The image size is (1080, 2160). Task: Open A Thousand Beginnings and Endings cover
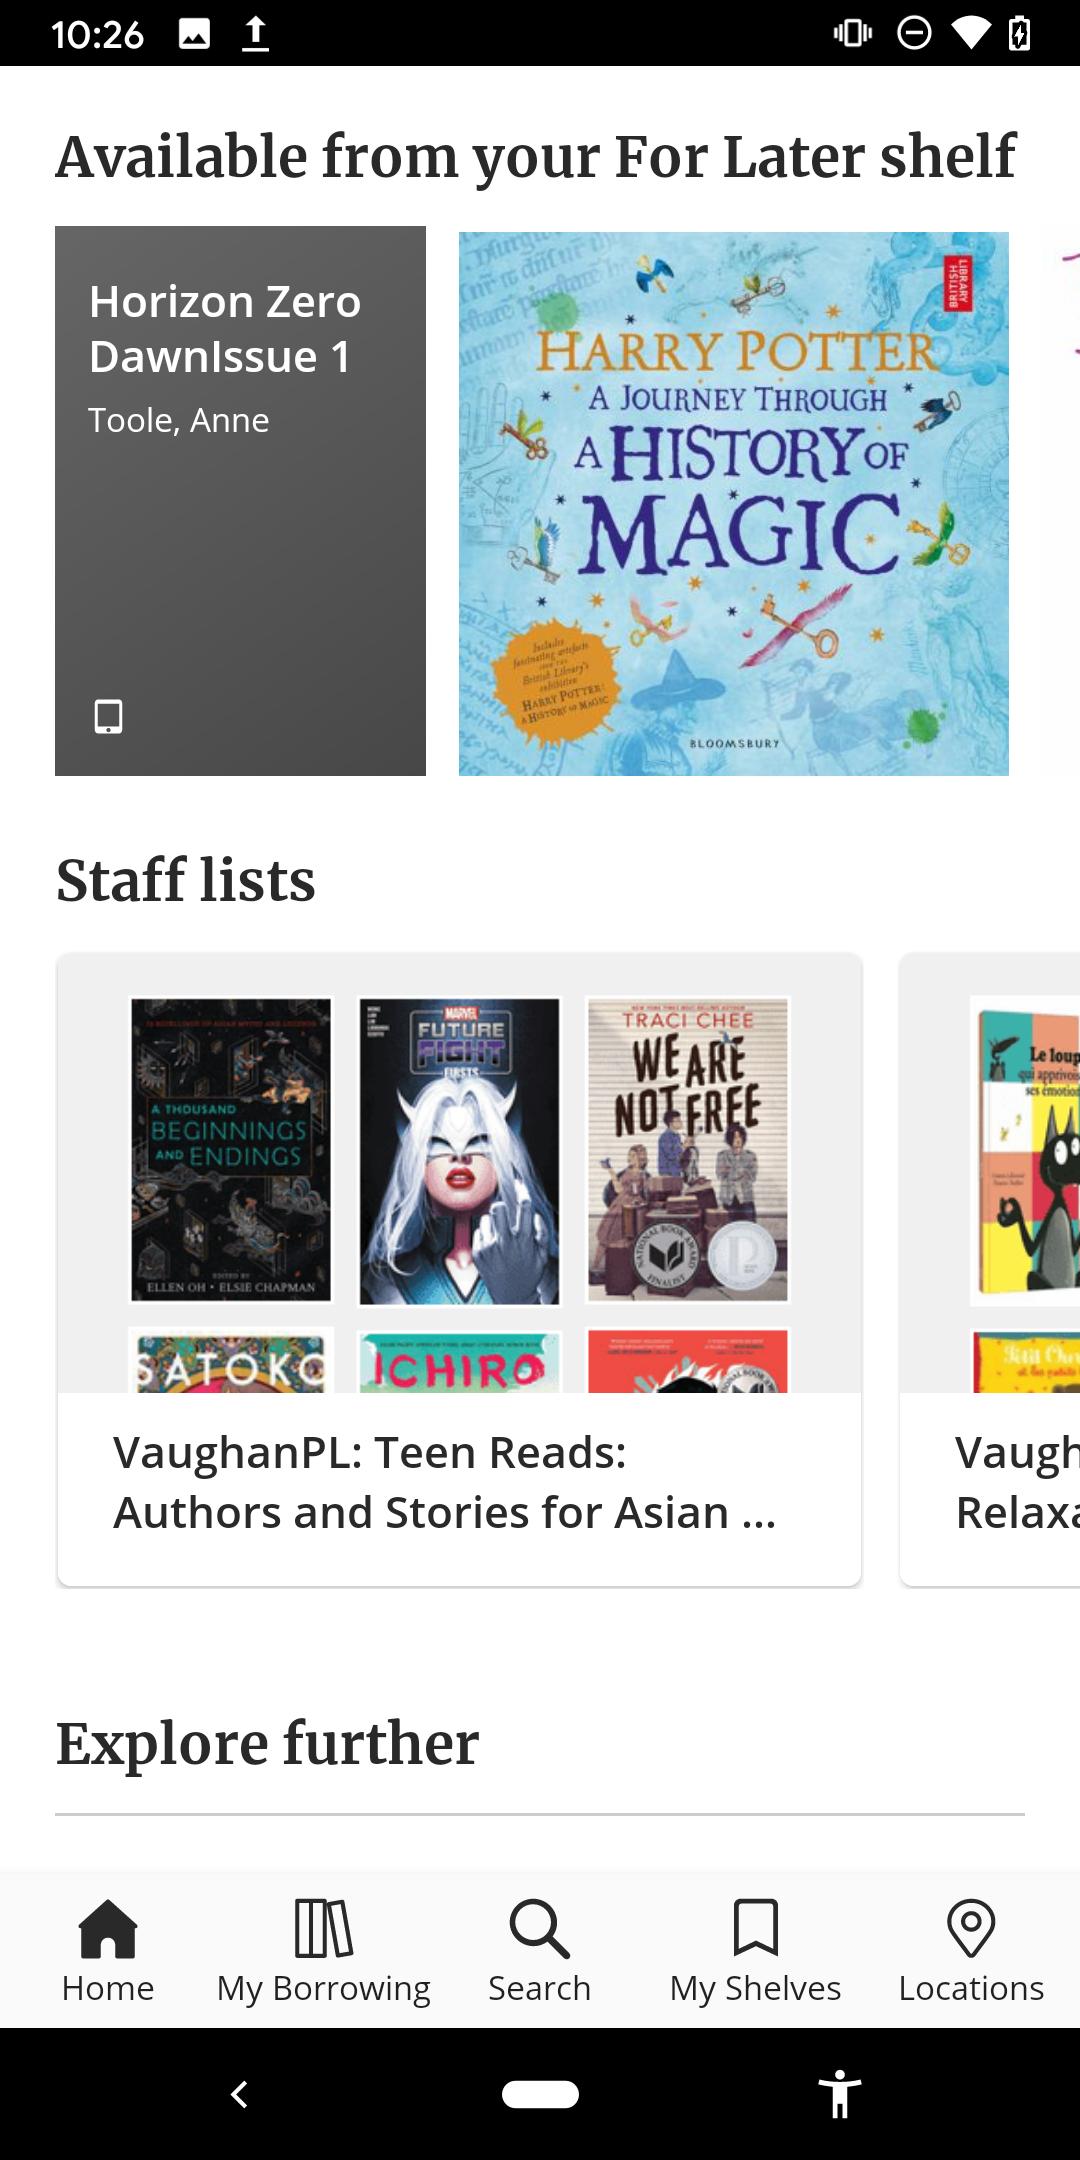point(231,1151)
